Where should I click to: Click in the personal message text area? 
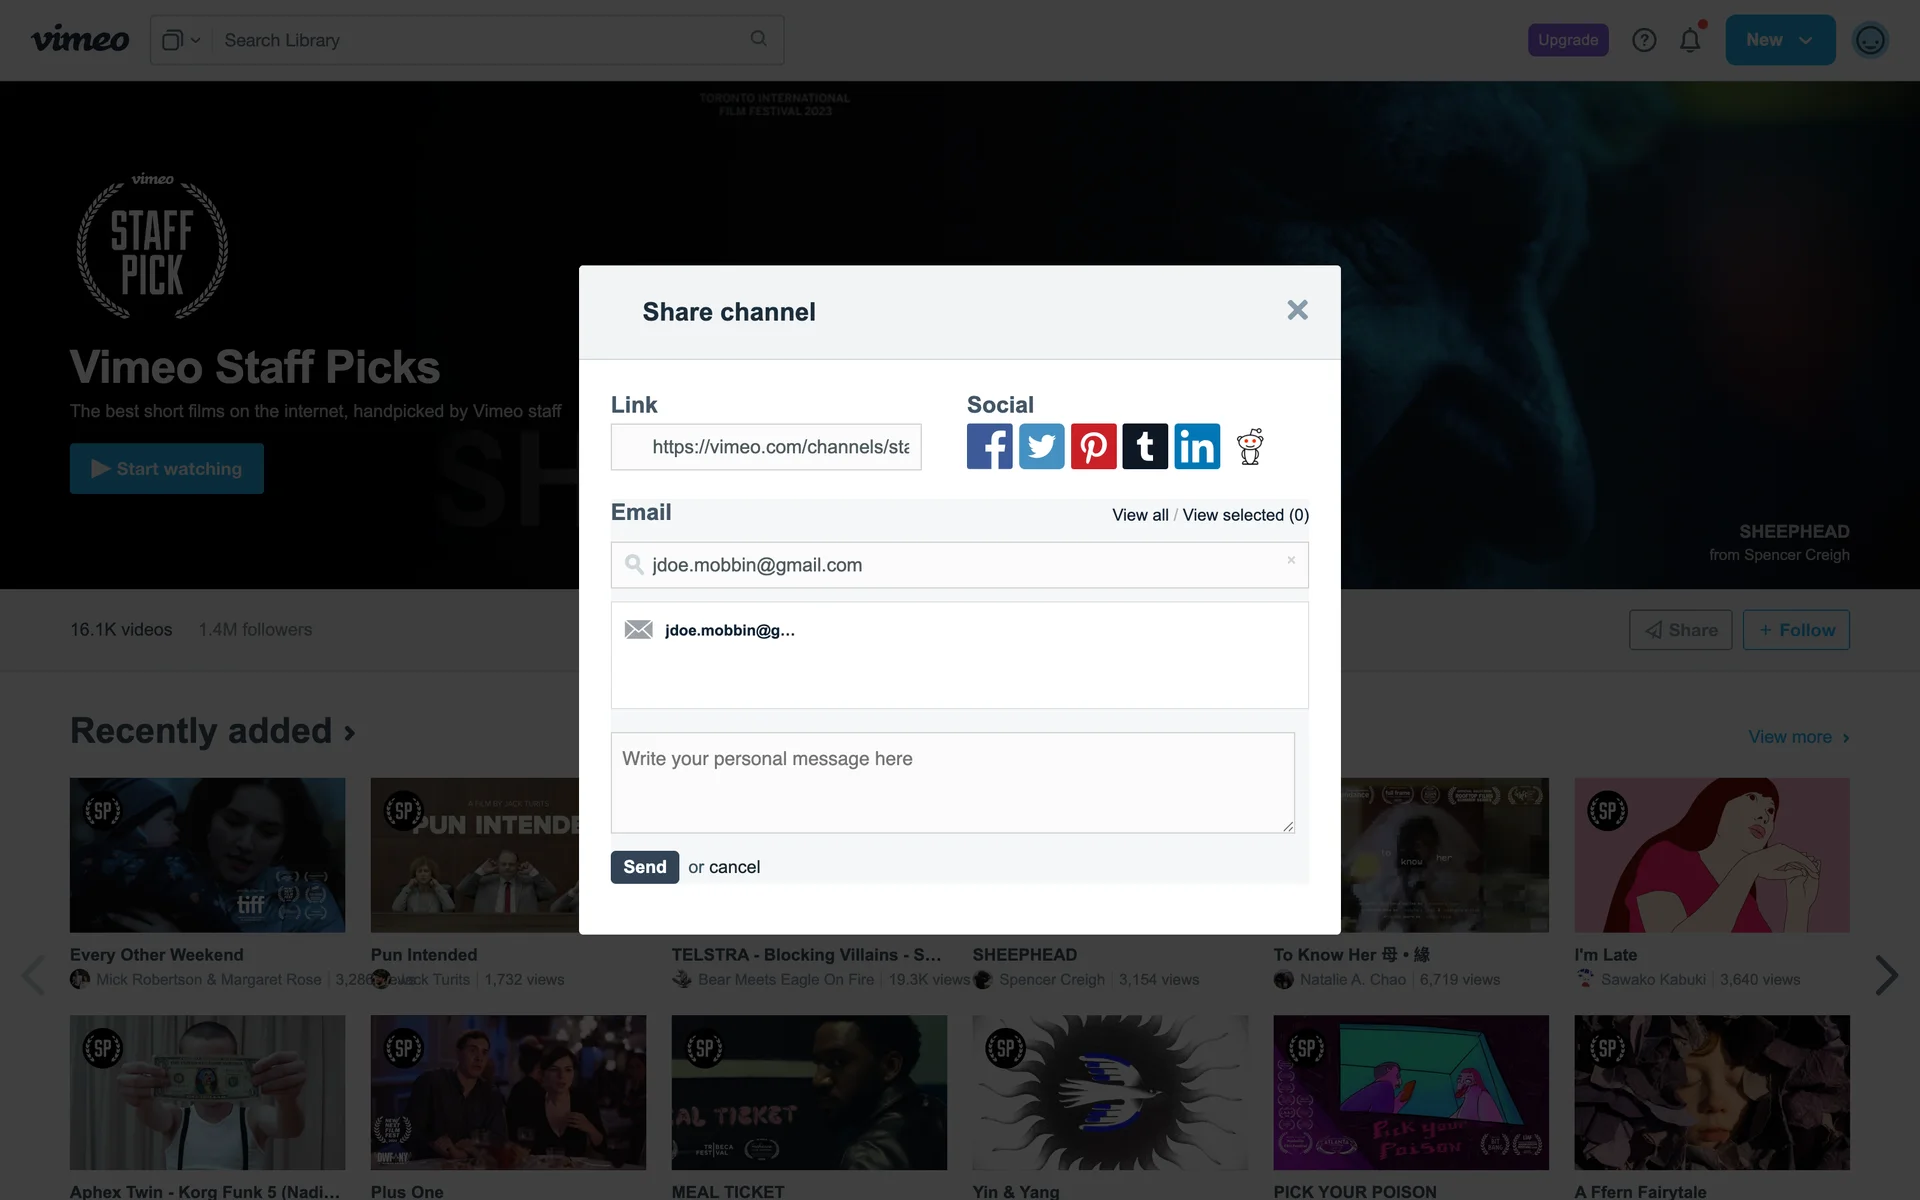point(952,782)
